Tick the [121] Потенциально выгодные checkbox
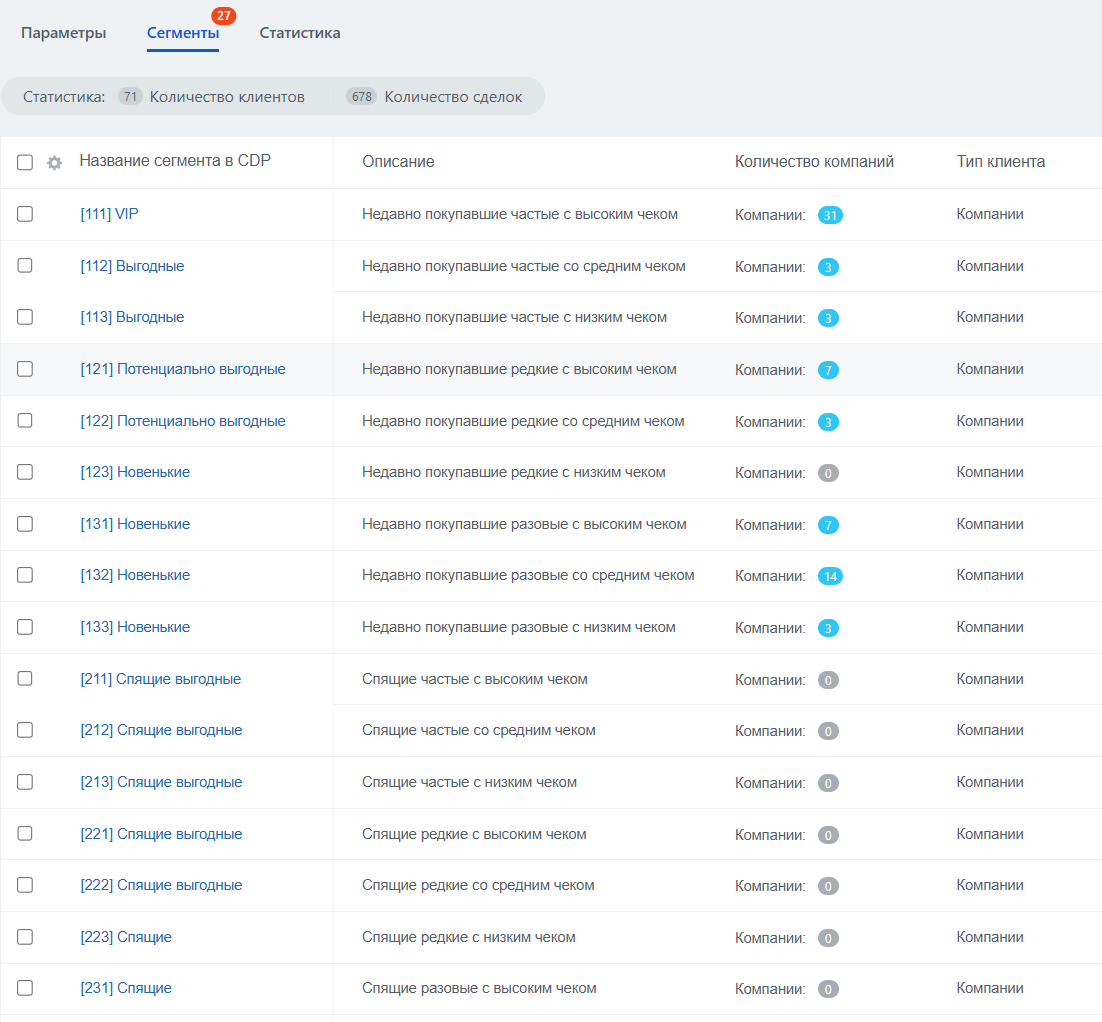1102x1022 pixels. point(25,369)
